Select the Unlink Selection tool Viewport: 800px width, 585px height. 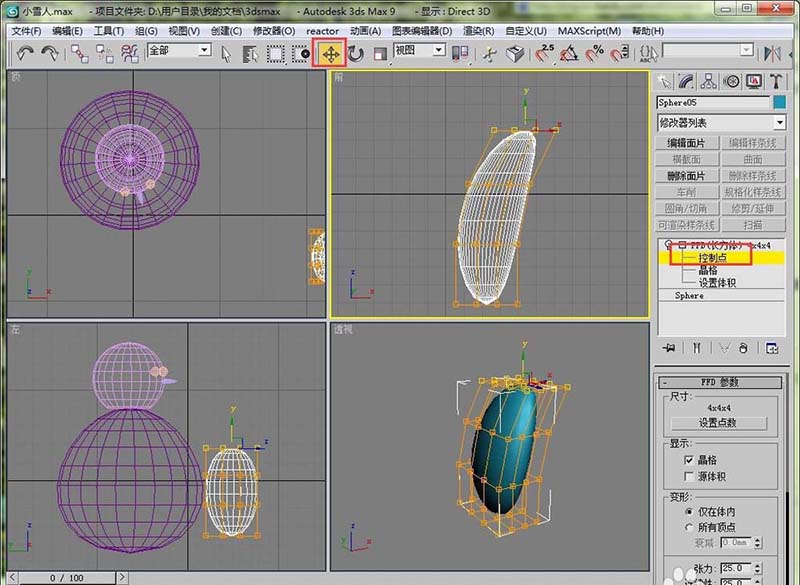105,53
